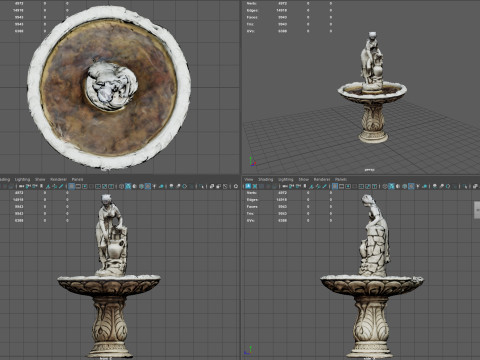Enable Wireframe shading in side viewport toolbar
The width and height of the screenshot is (480, 360).
click(x=385, y=186)
